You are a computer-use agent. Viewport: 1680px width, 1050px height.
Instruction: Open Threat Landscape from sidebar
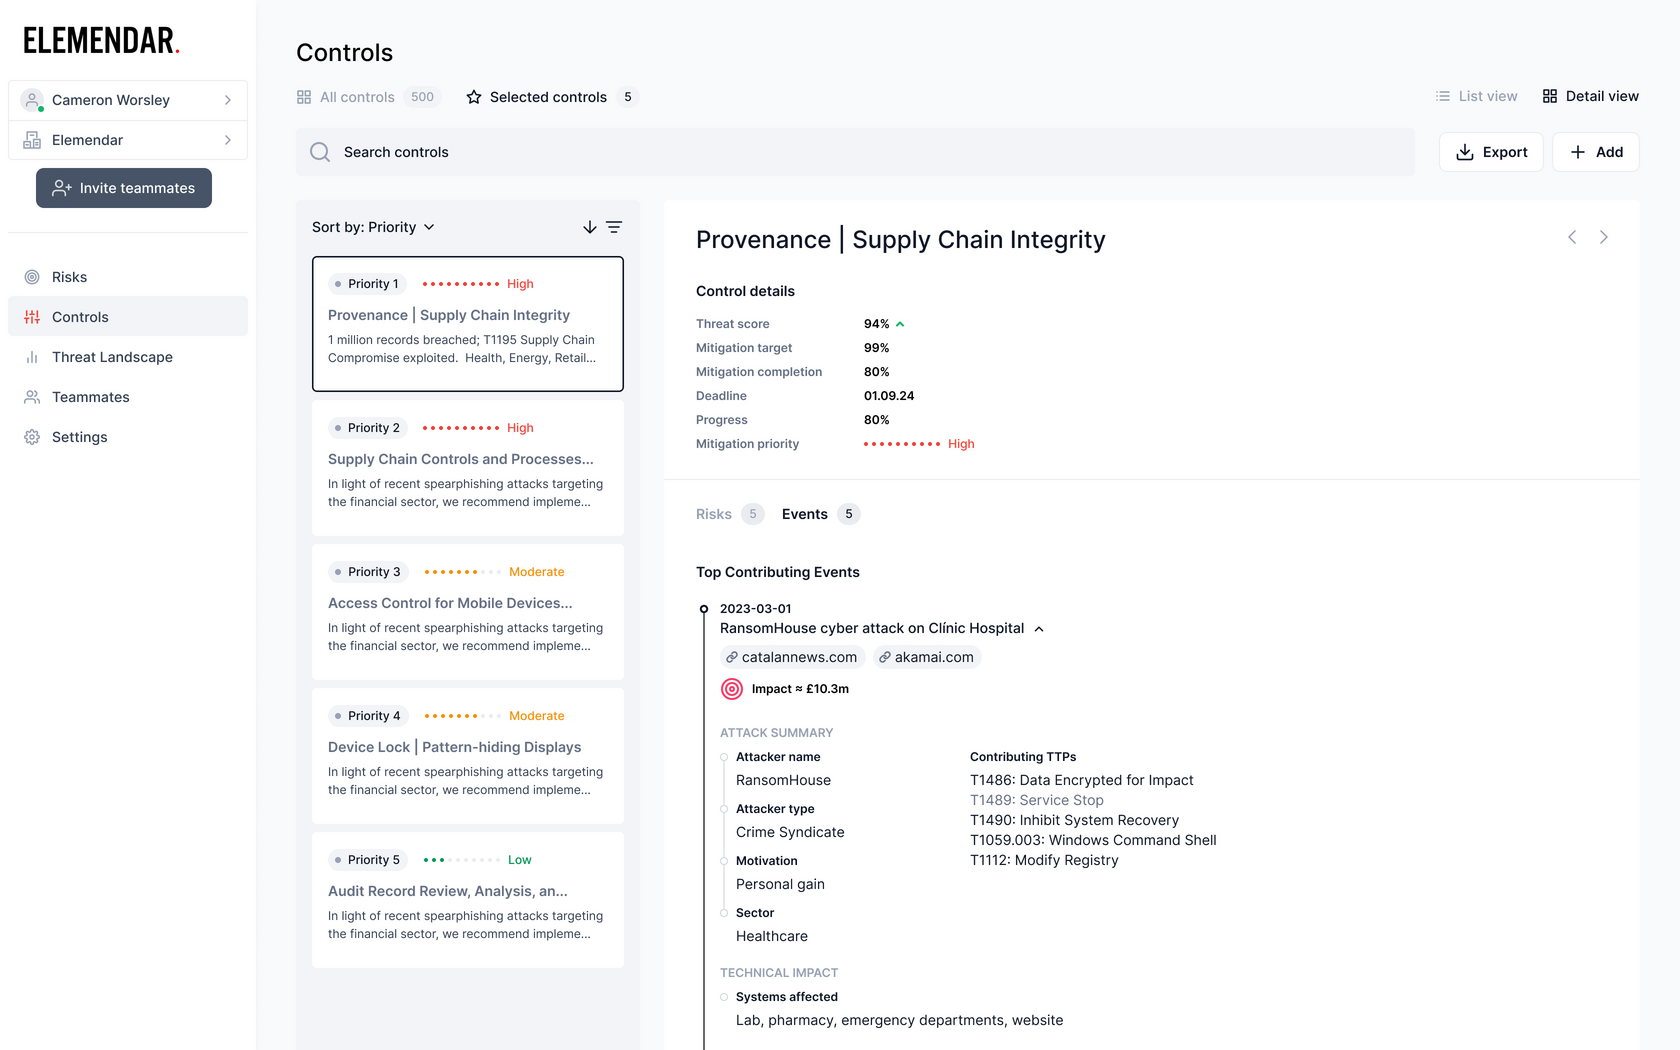point(112,357)
